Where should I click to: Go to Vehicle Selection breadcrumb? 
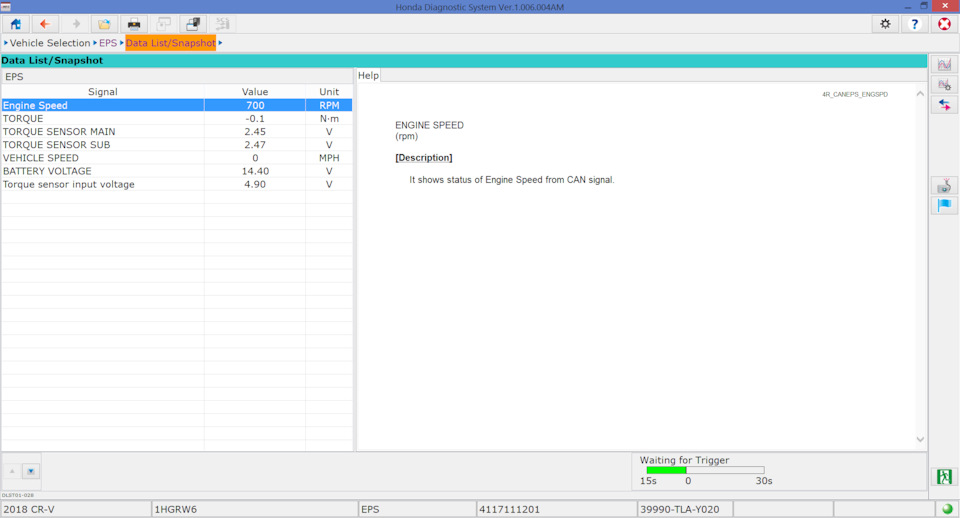[50, 43]
